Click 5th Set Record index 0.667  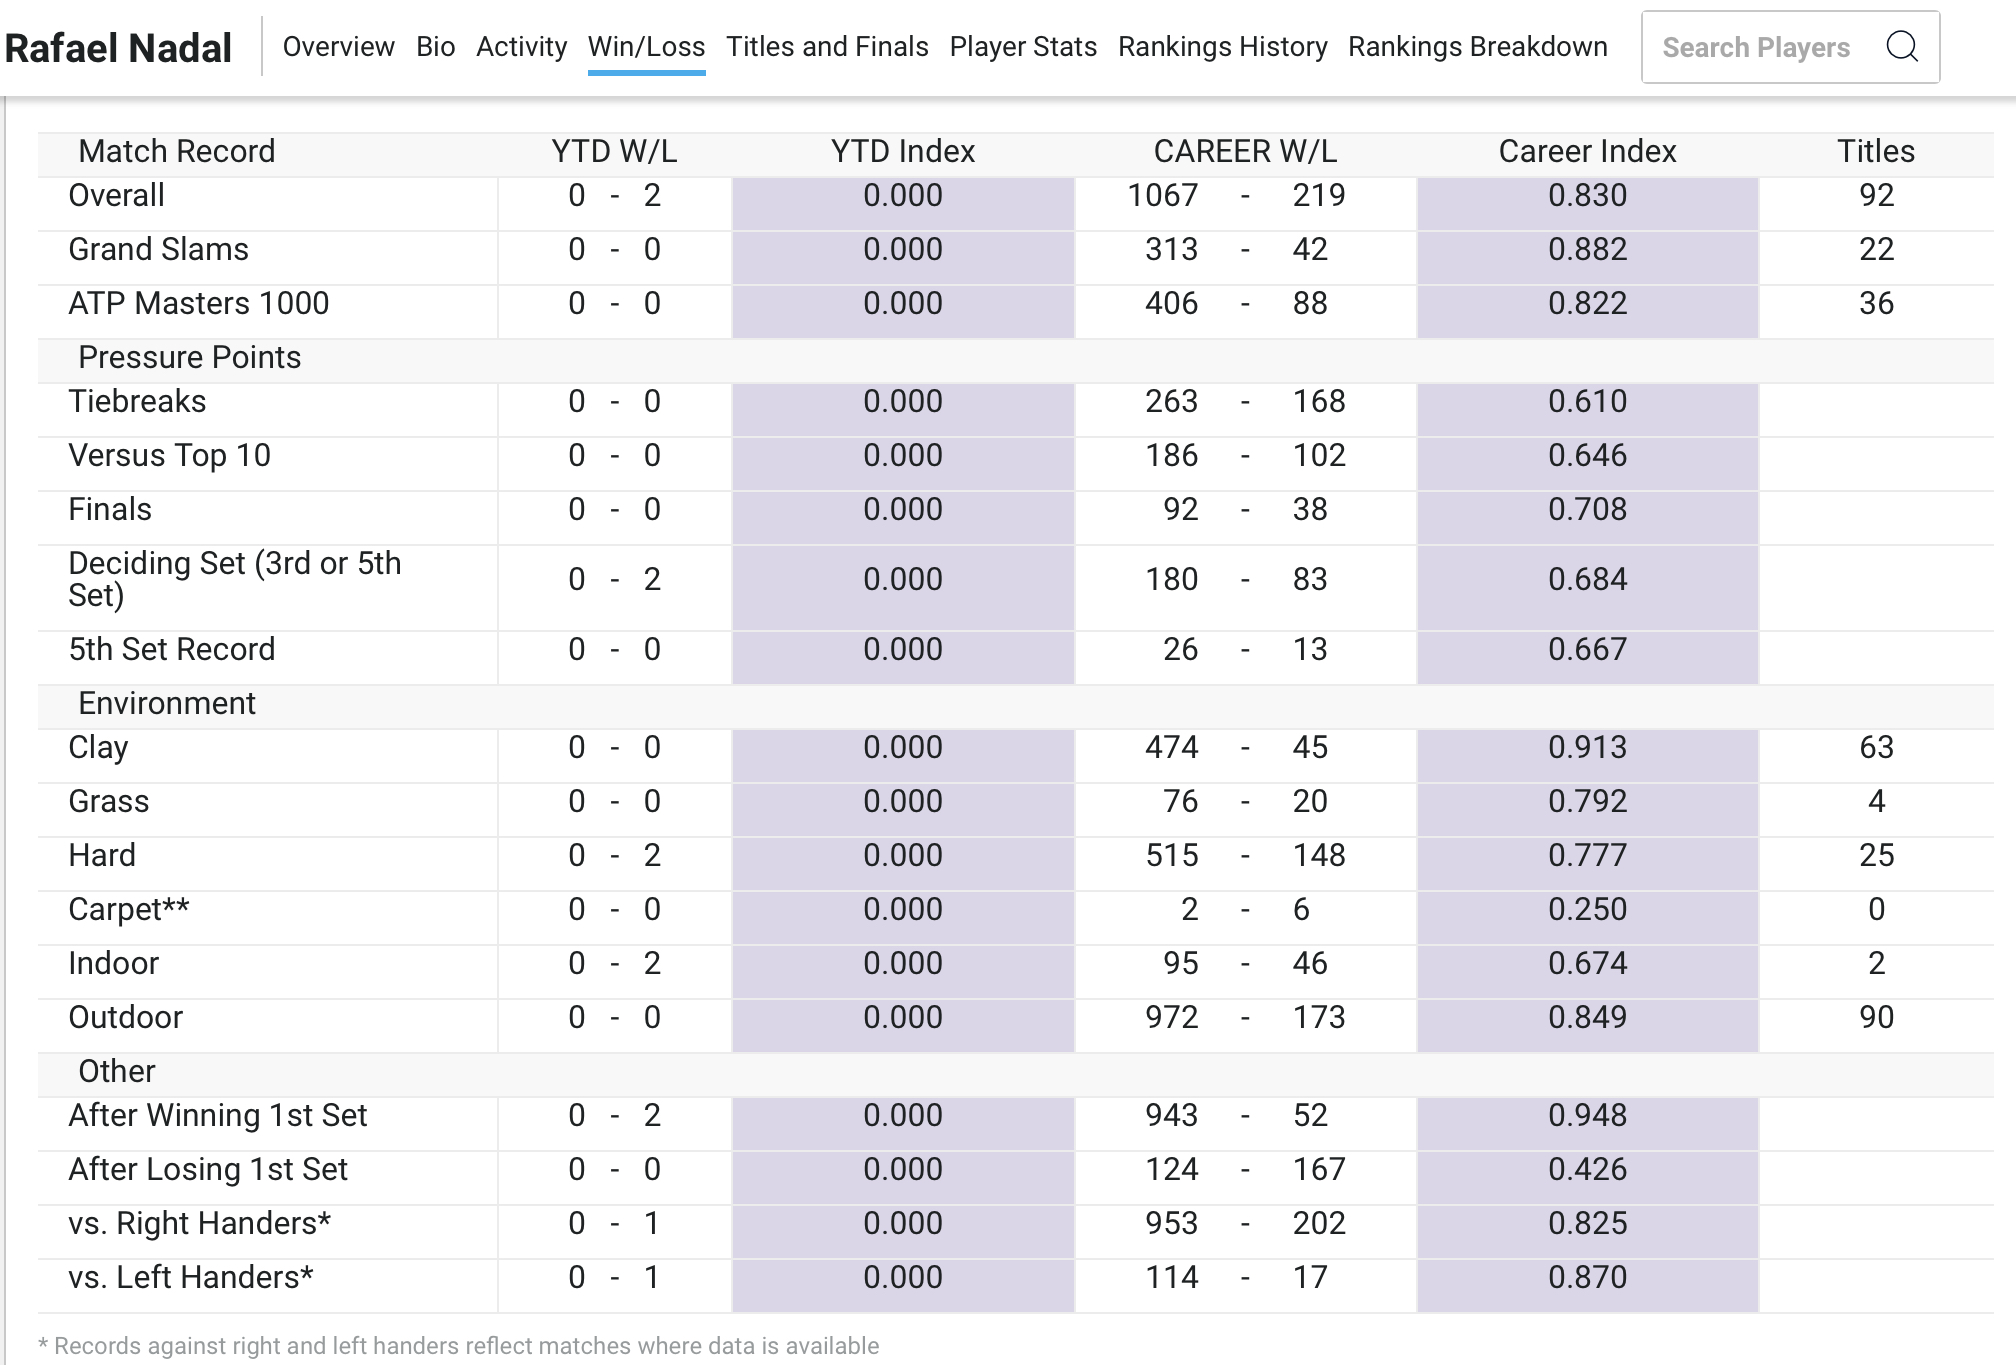[x=1587, y=649]
